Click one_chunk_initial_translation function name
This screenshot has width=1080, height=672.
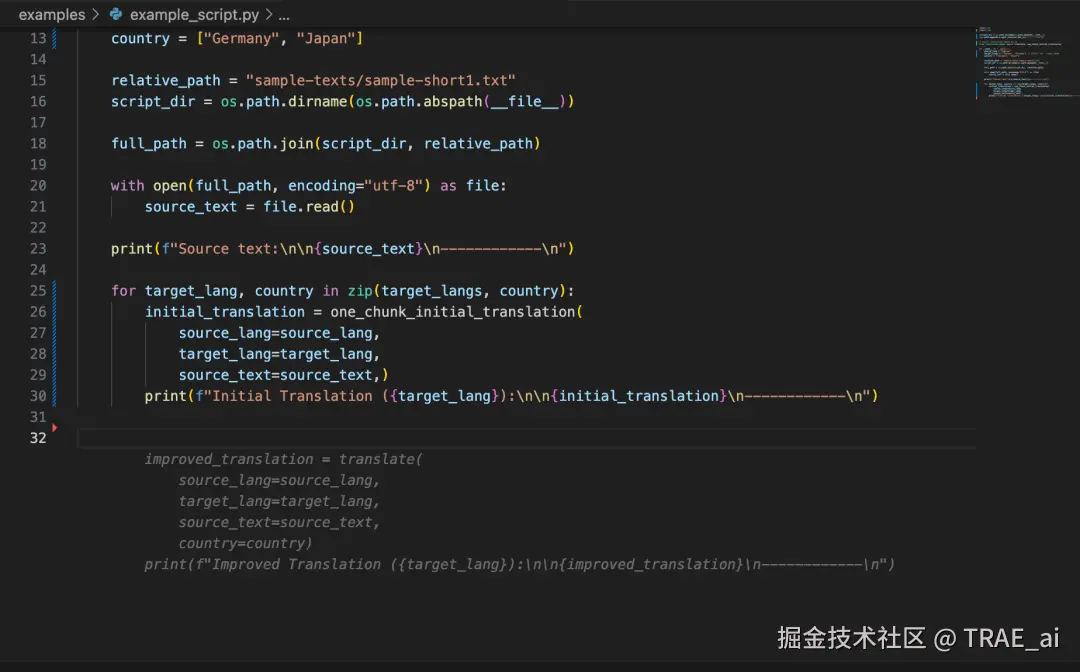pyautogui.click(x=453, y=312)
